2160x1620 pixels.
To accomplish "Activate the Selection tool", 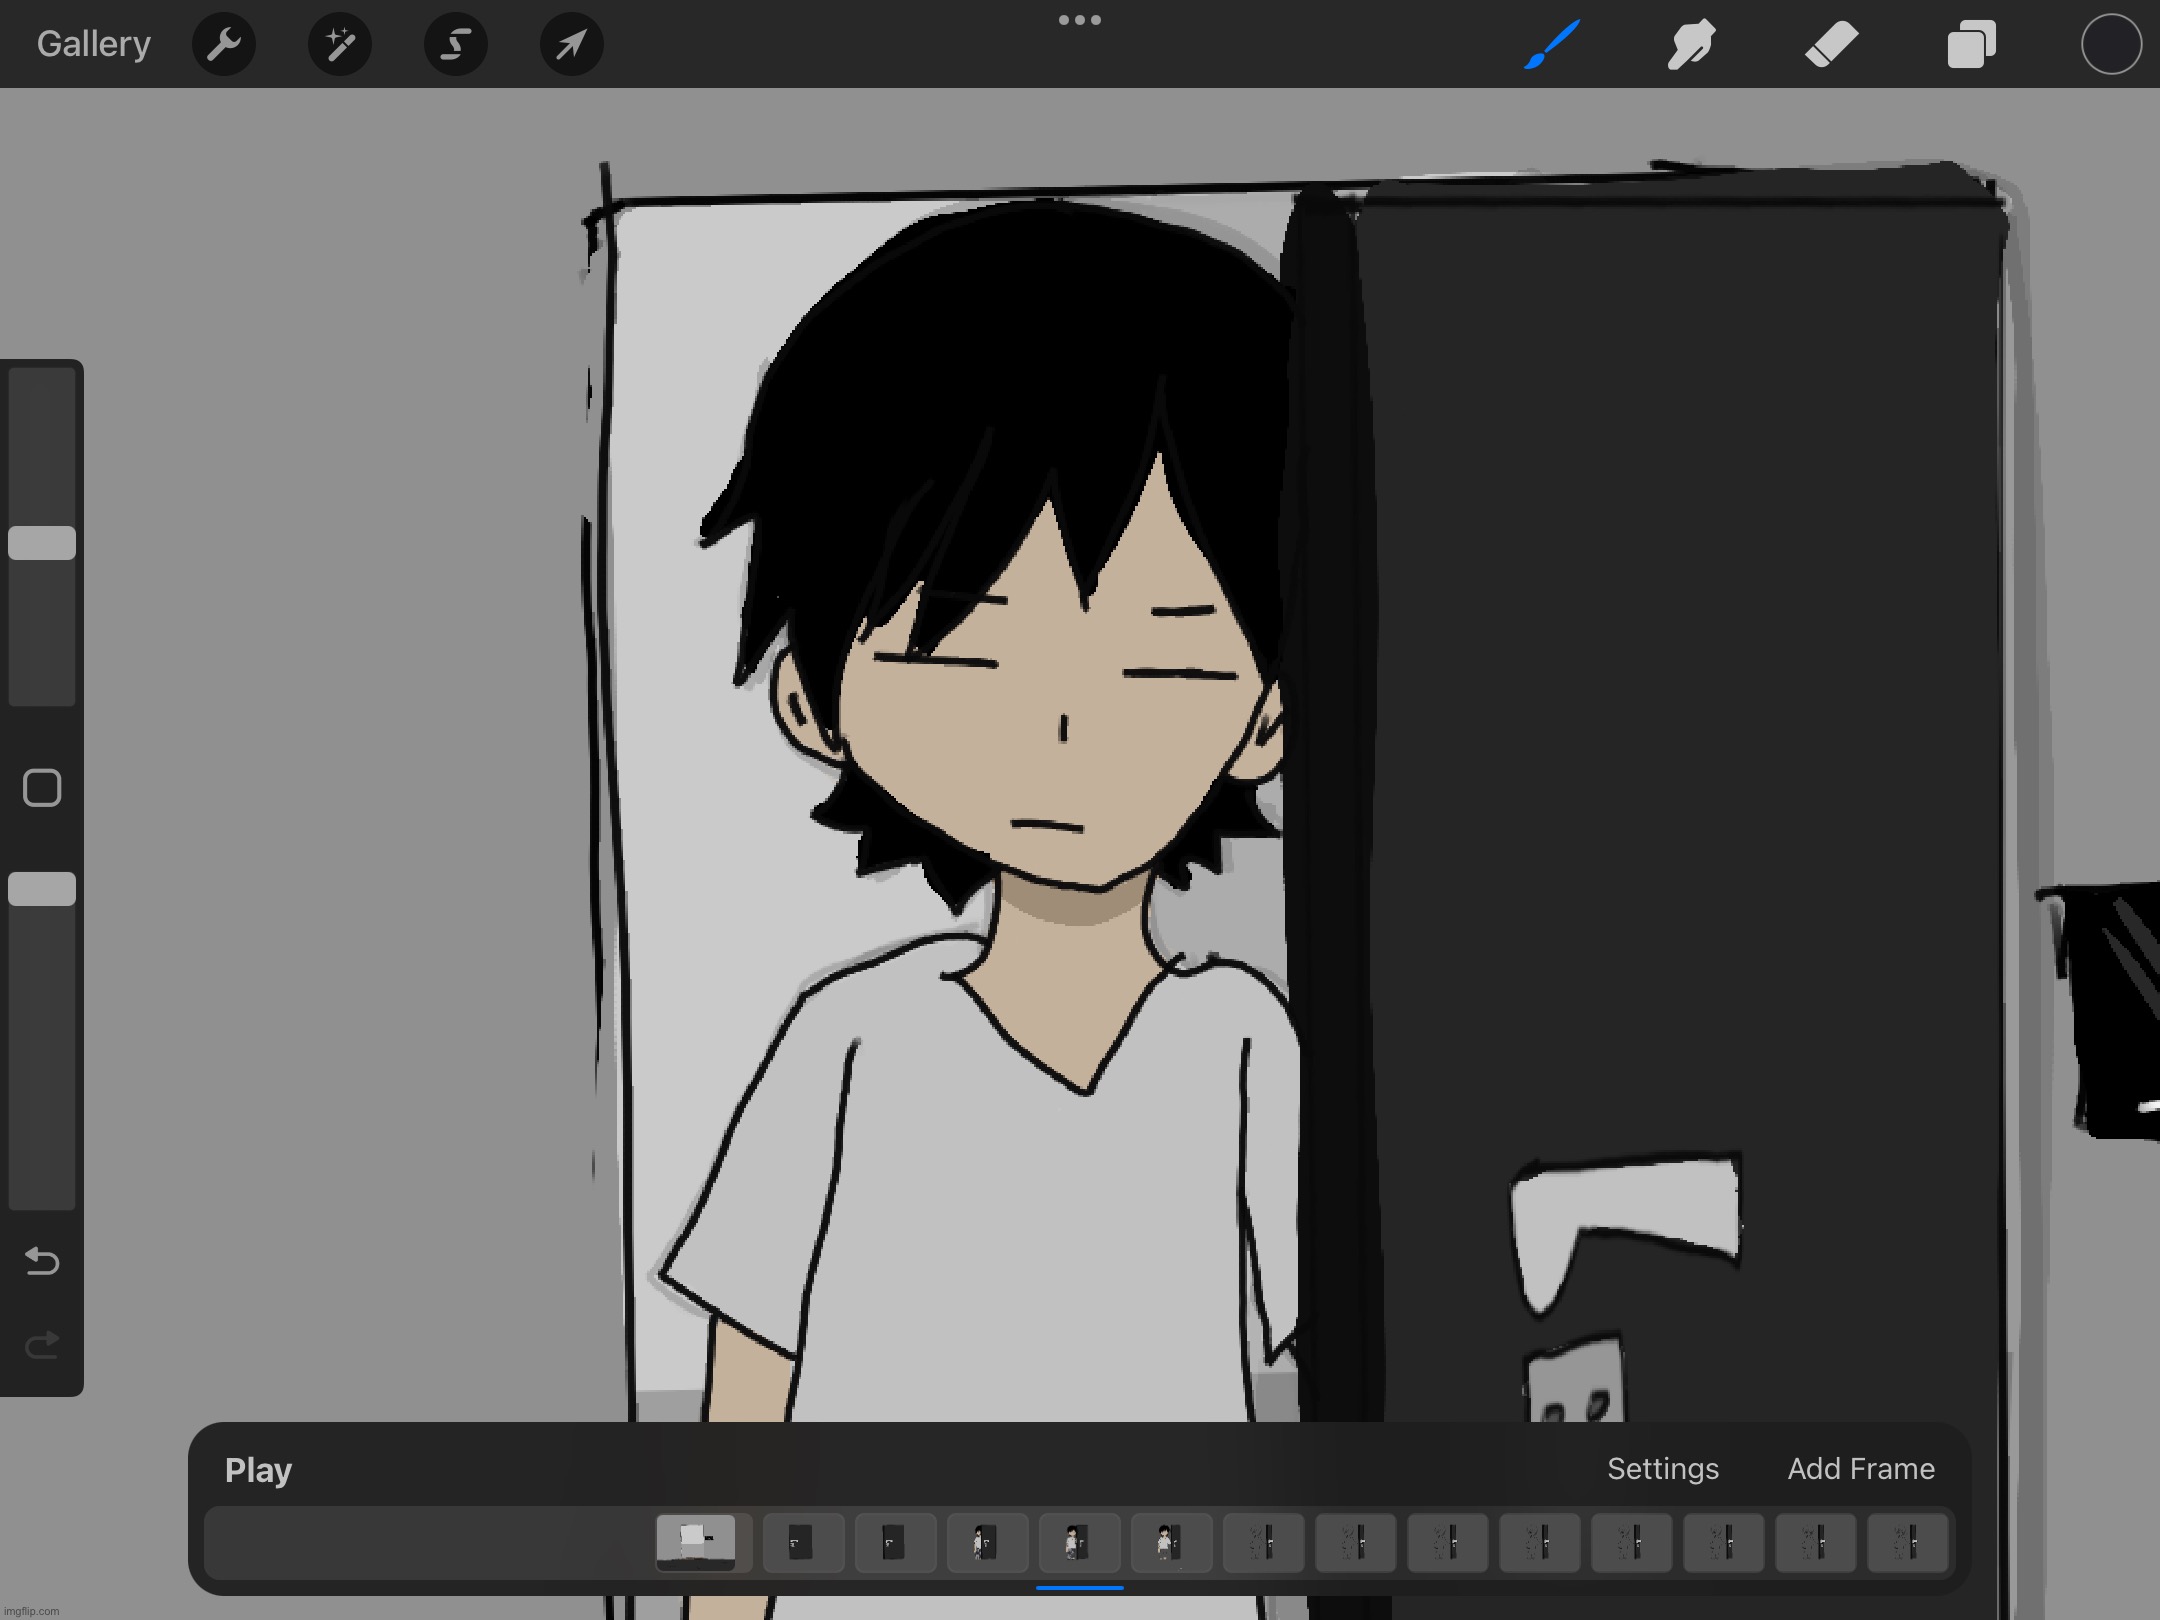I will point(455,44).
